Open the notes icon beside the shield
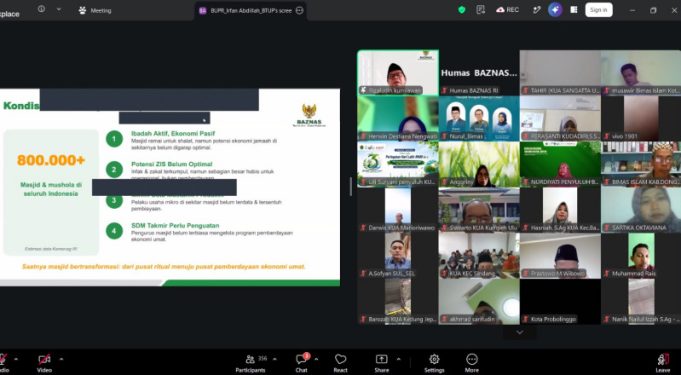681x375 pixels. [x=480, y=10]
